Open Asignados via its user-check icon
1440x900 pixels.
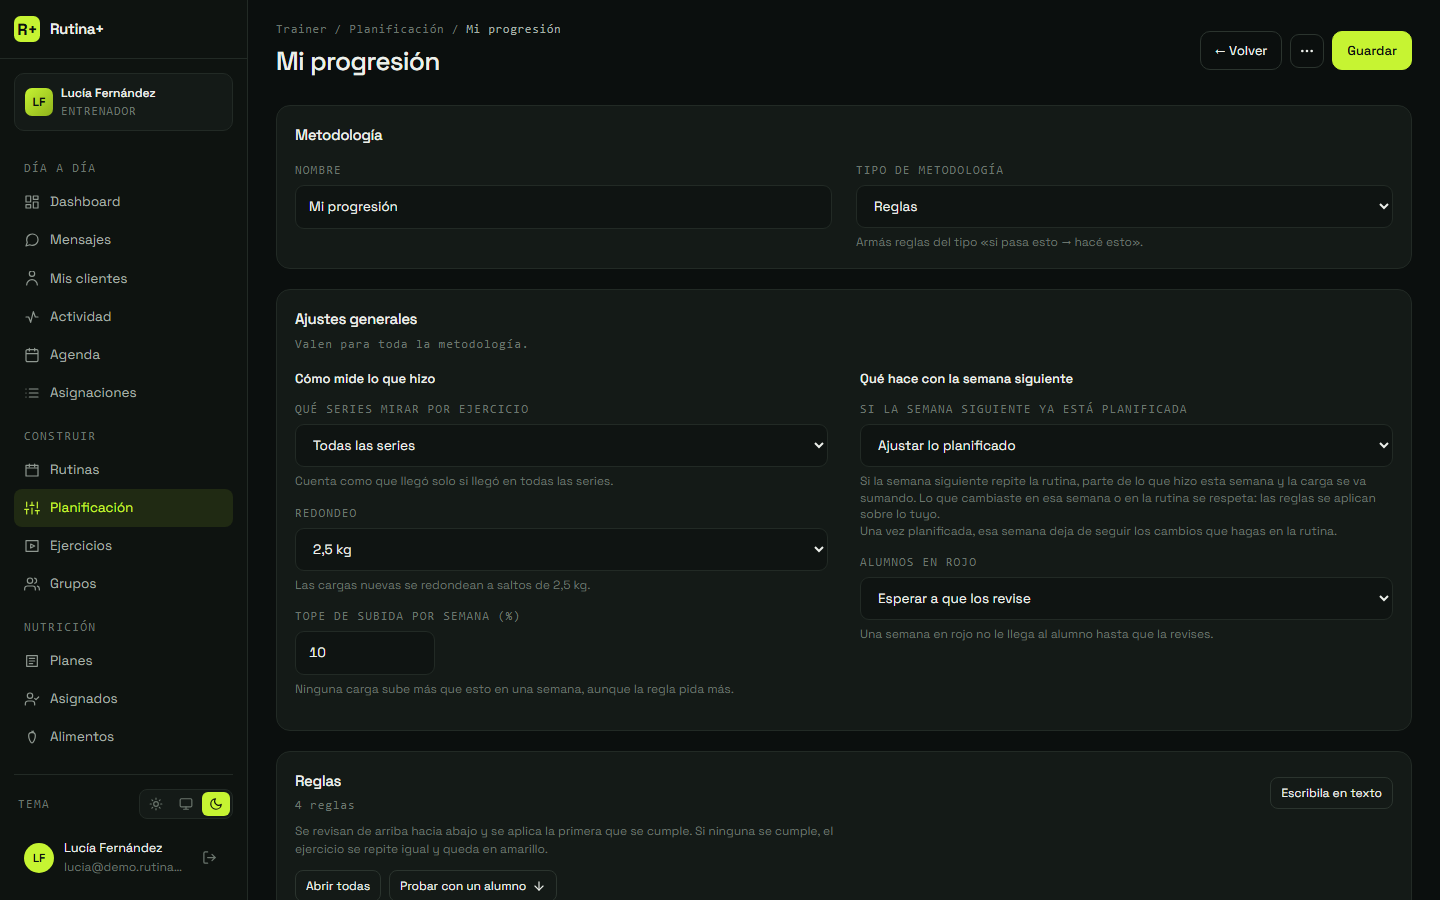(32, 699)
